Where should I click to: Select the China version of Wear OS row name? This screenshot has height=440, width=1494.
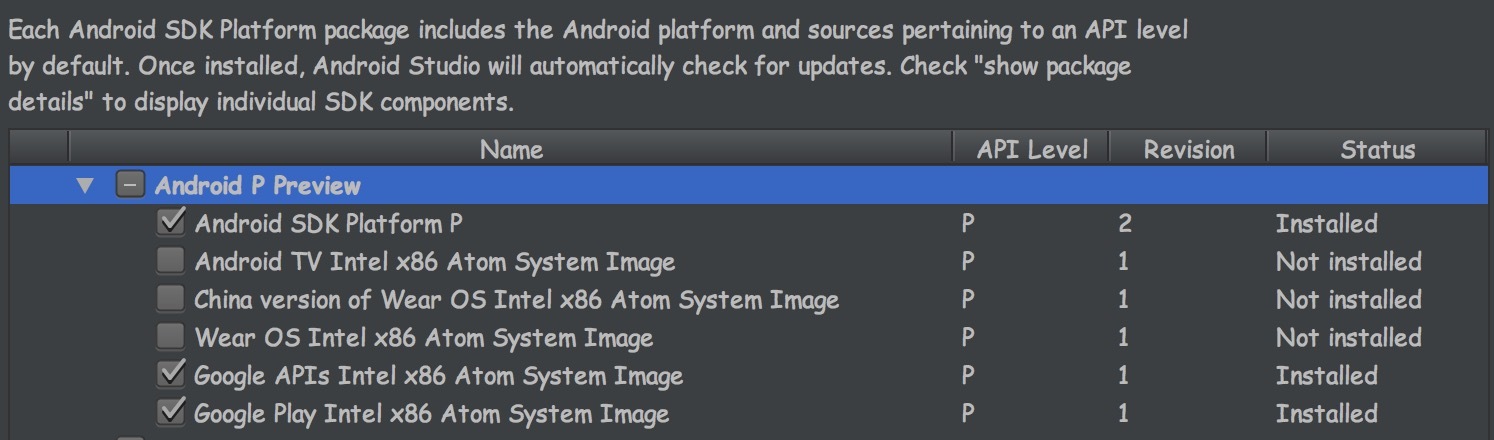click(x=516, y=300)
